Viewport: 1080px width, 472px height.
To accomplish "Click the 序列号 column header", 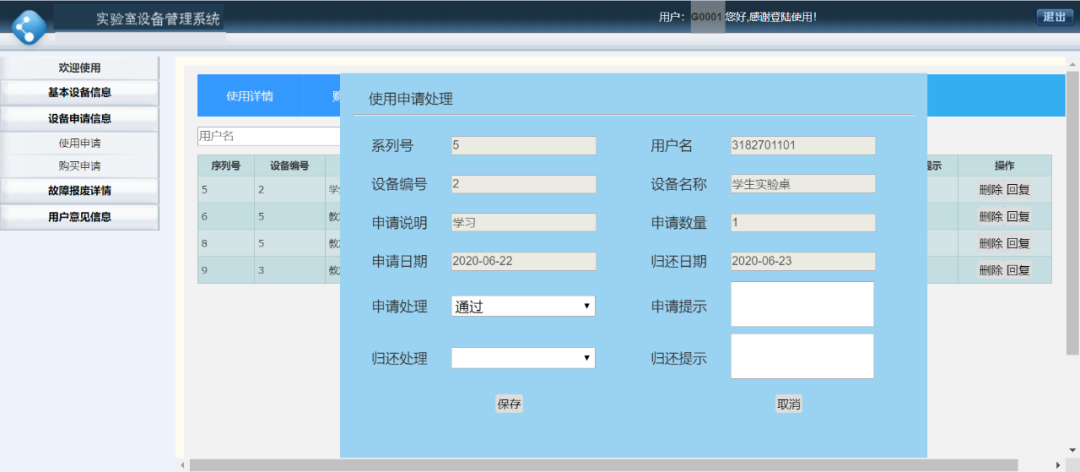I will (x=226, y=165).
